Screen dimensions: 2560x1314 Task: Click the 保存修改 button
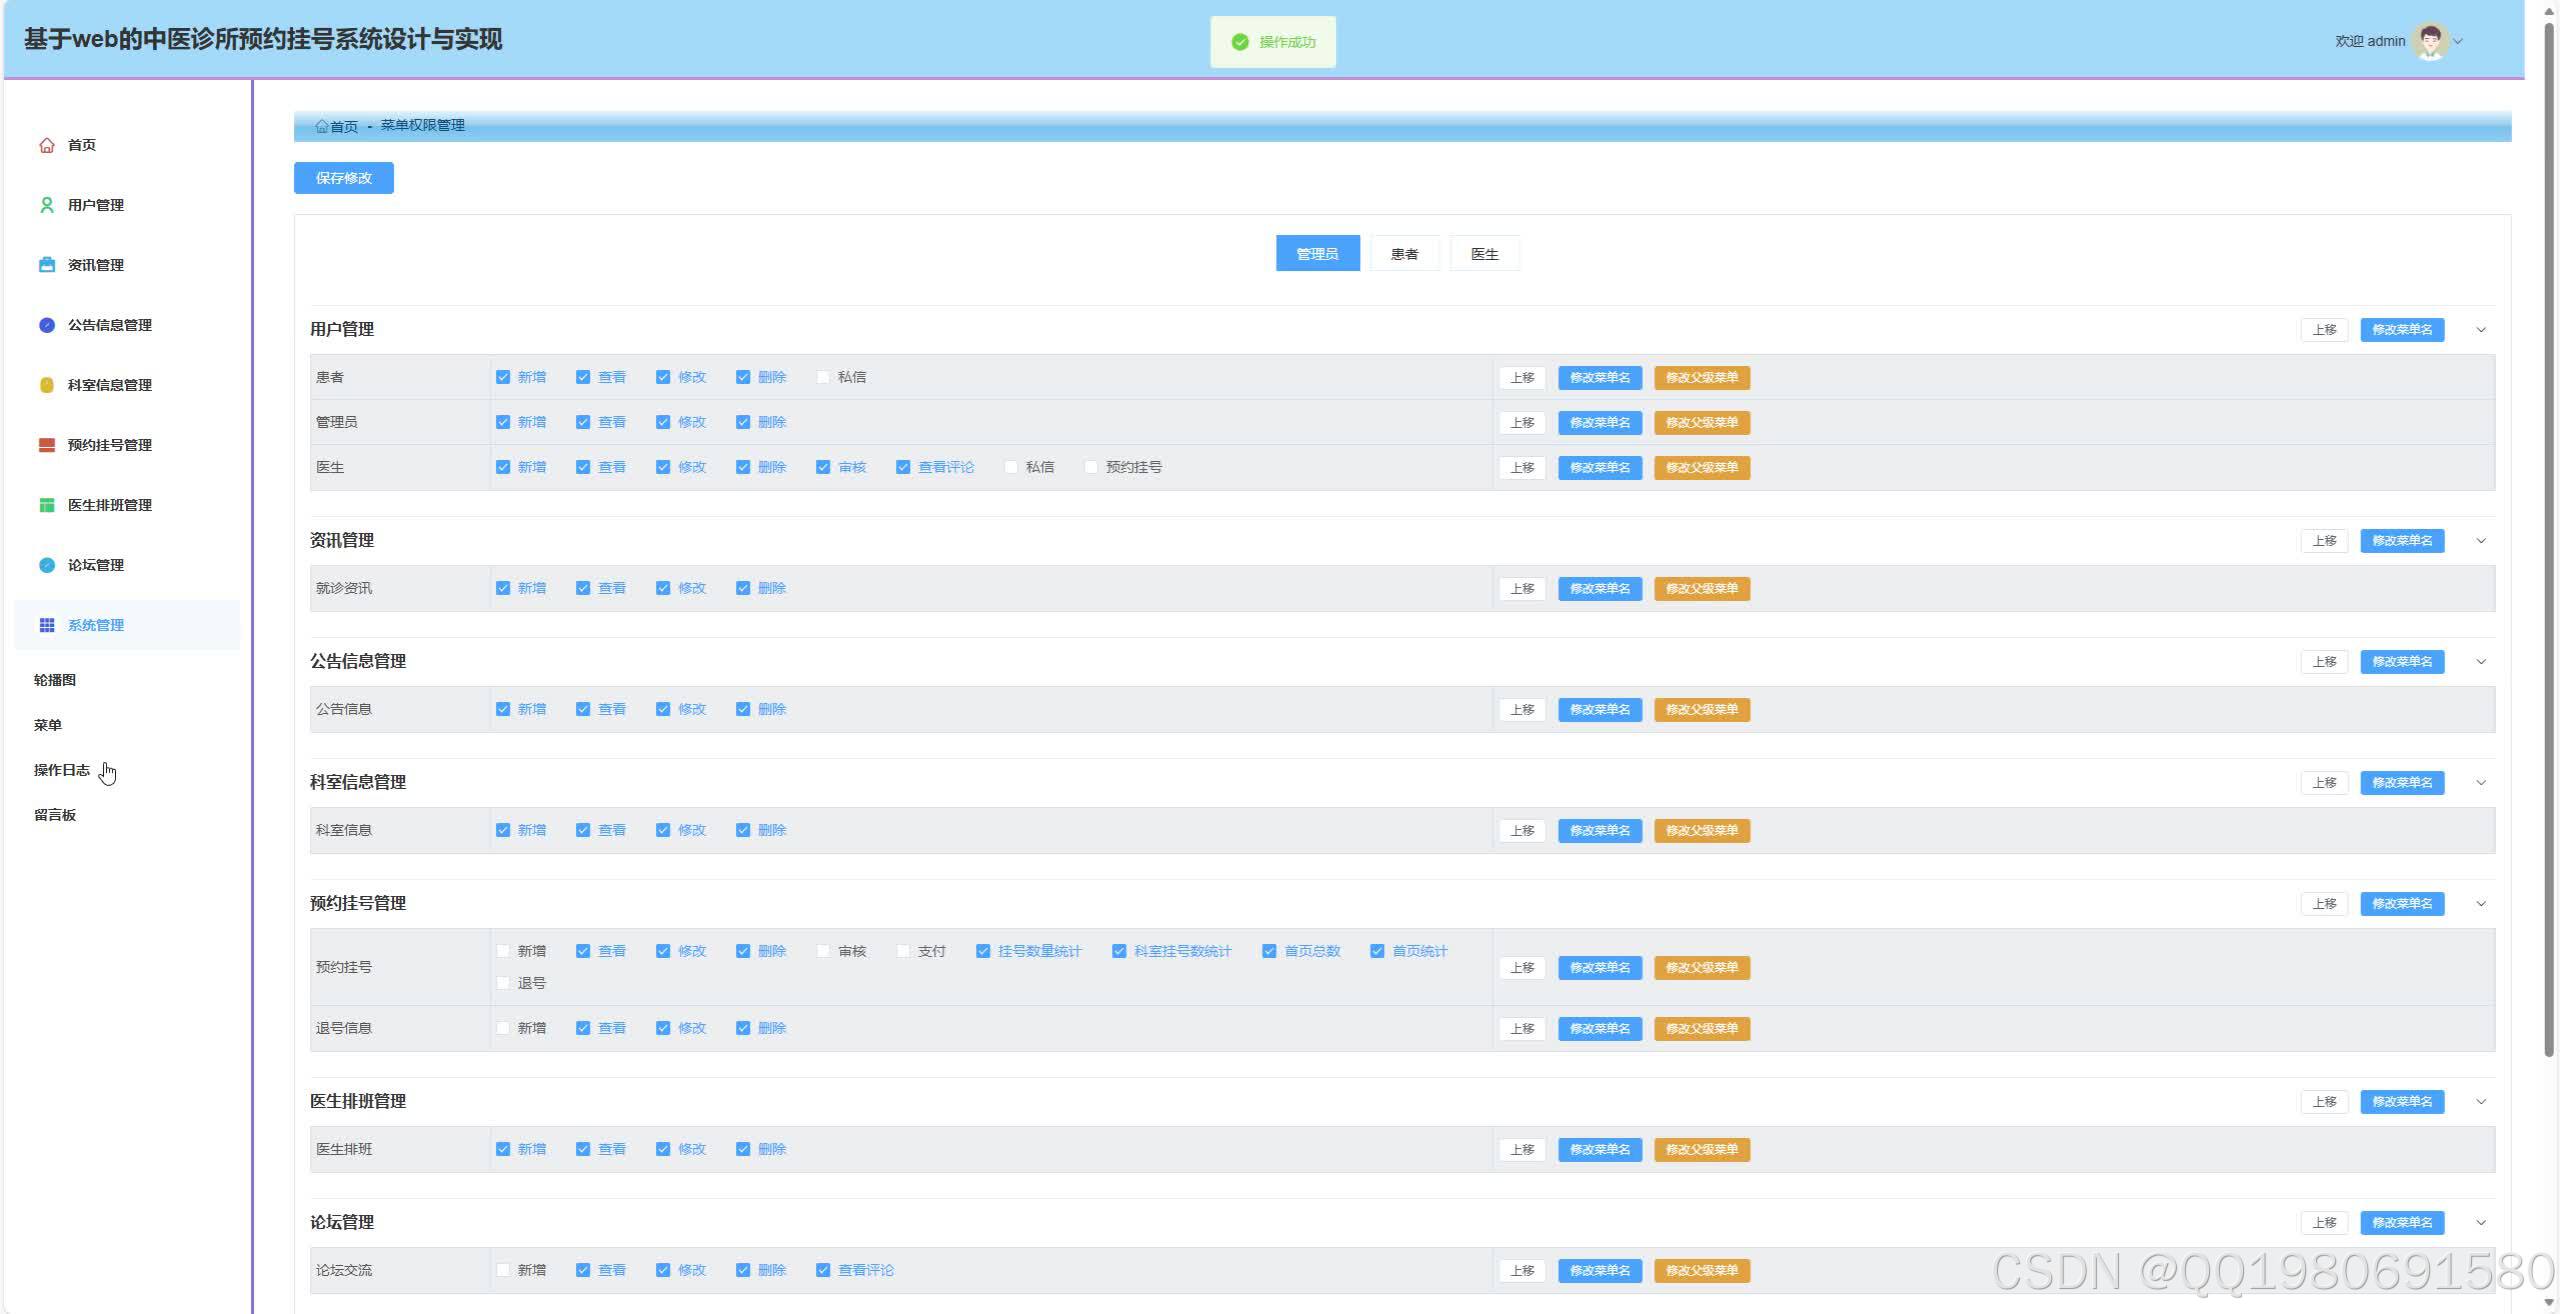(343, 178)
